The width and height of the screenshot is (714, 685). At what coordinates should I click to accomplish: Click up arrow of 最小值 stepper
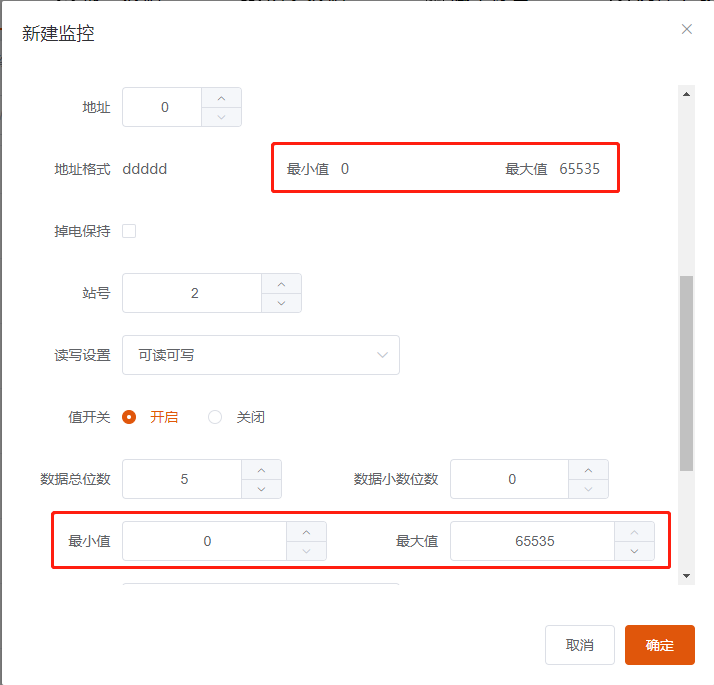point(306,531)
